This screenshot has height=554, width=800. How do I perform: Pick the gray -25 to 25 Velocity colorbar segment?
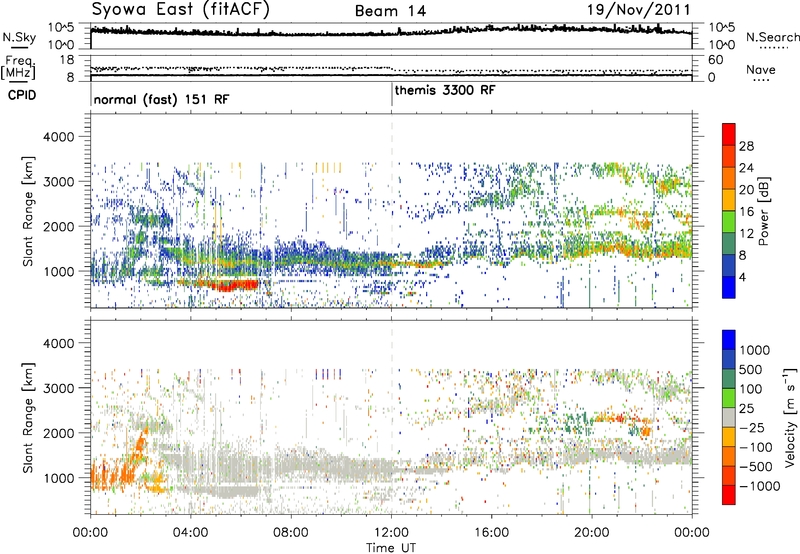(x=729, y=418)
